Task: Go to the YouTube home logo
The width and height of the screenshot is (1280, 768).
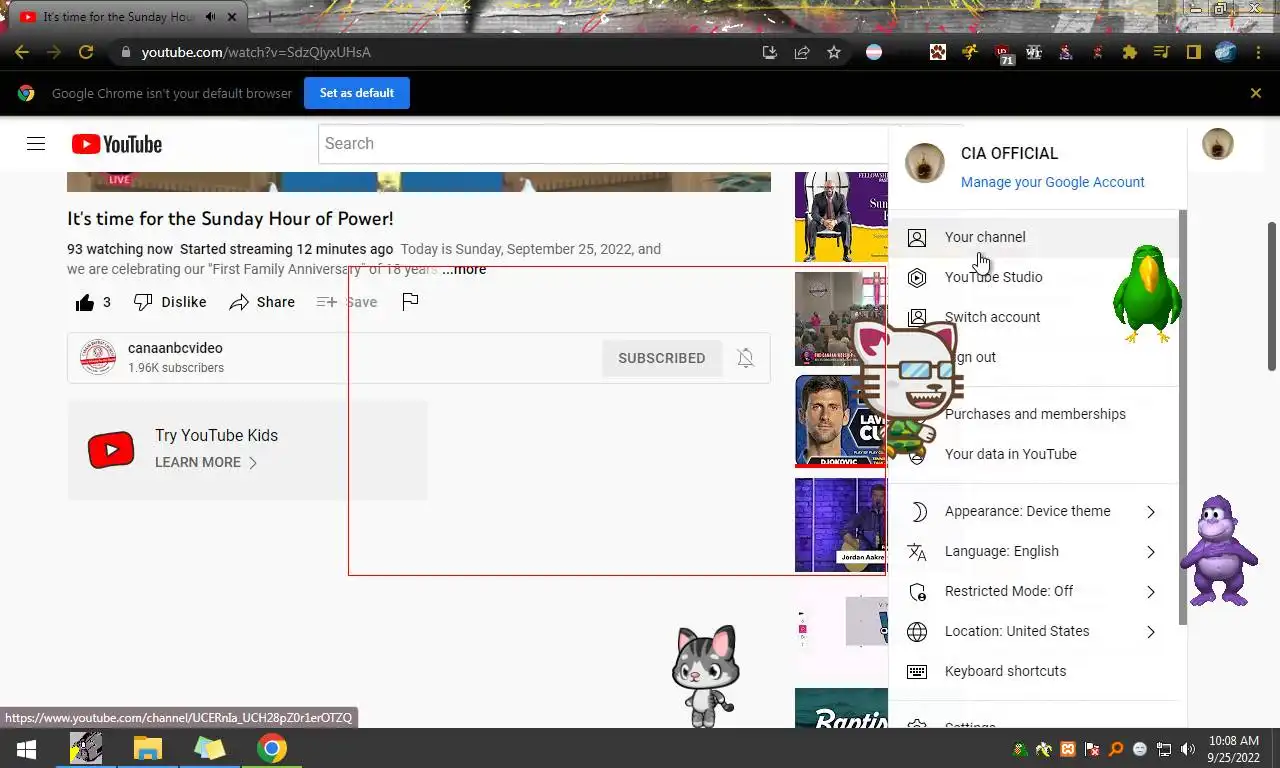Action: point(117,144)
